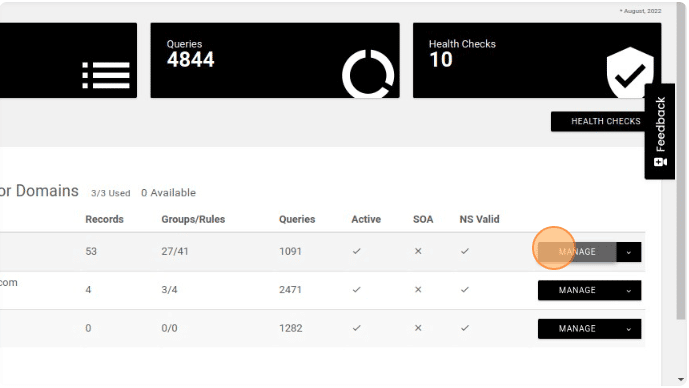
Task: Expand the dropdown arrow on the third row's MANAGE button
Action: [x=629, y=329]
